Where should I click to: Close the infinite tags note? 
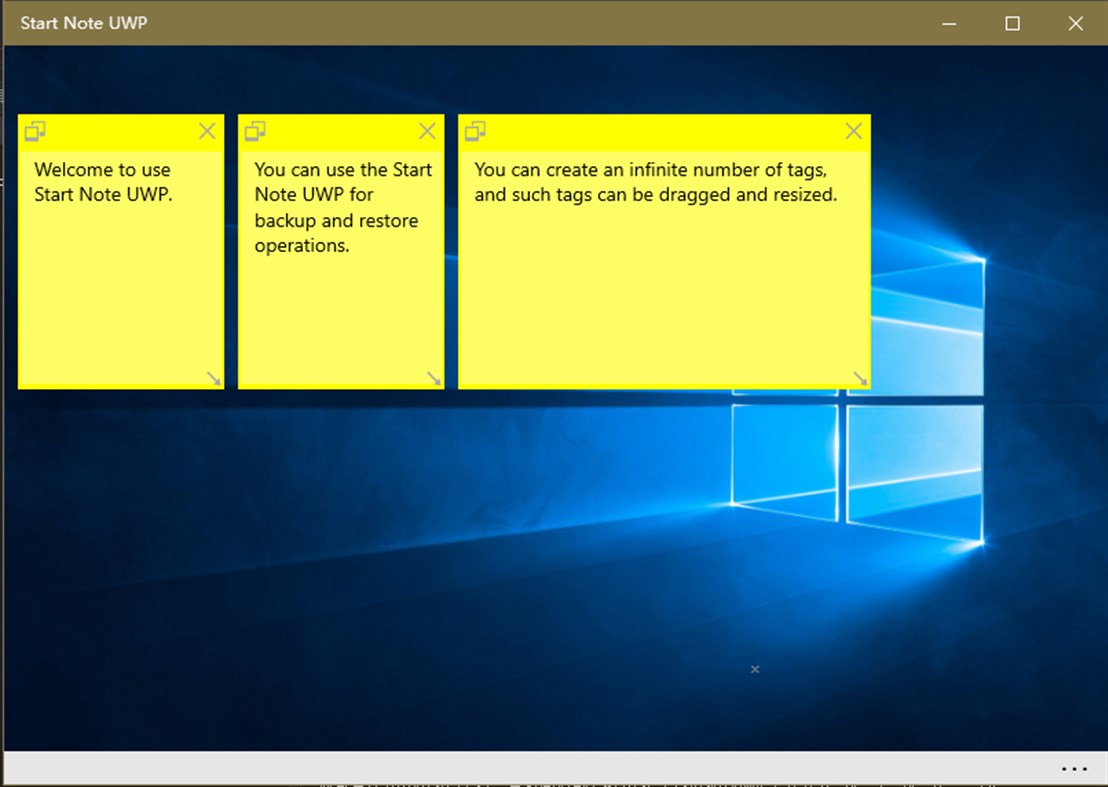point(853,130)
